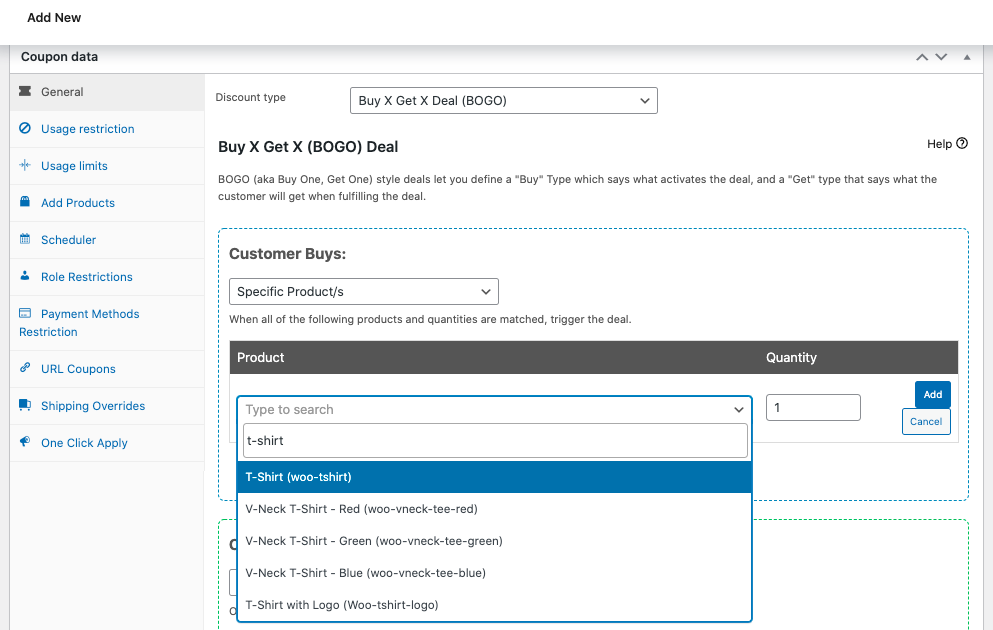Select V-Neck T-Shirt - Blue option
This screenshot has height=630, width=993.
click(x=494, y=573)
